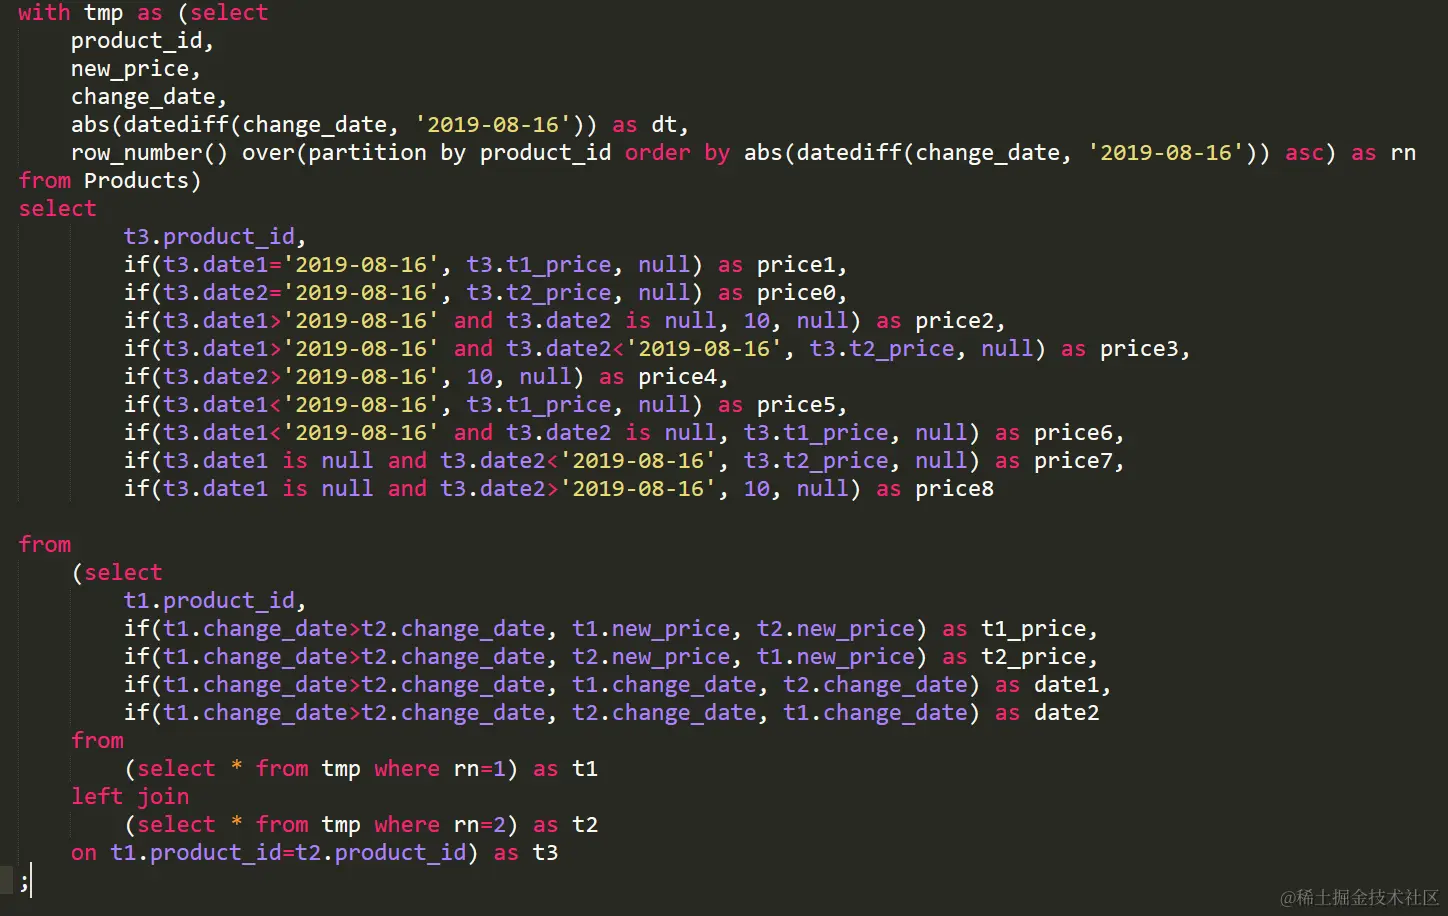The width and height of the screenshot is (1448, 916).
Task: Click the 'left' keyword of left join
Action: click(x=97, y=797)
